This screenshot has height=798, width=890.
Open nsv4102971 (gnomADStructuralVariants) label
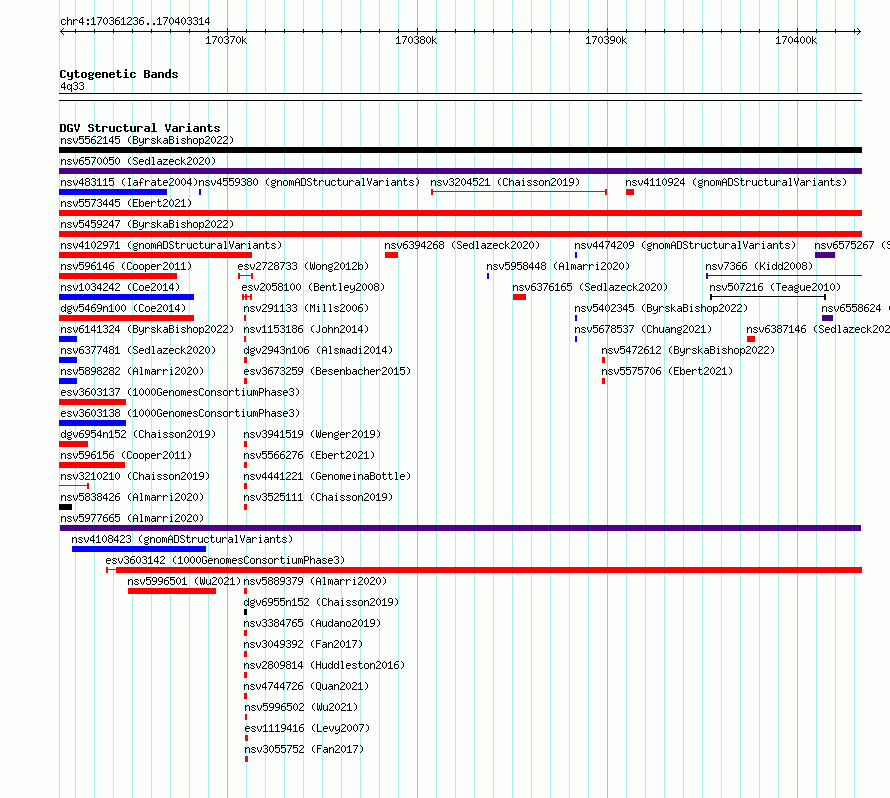coord(171,245)
